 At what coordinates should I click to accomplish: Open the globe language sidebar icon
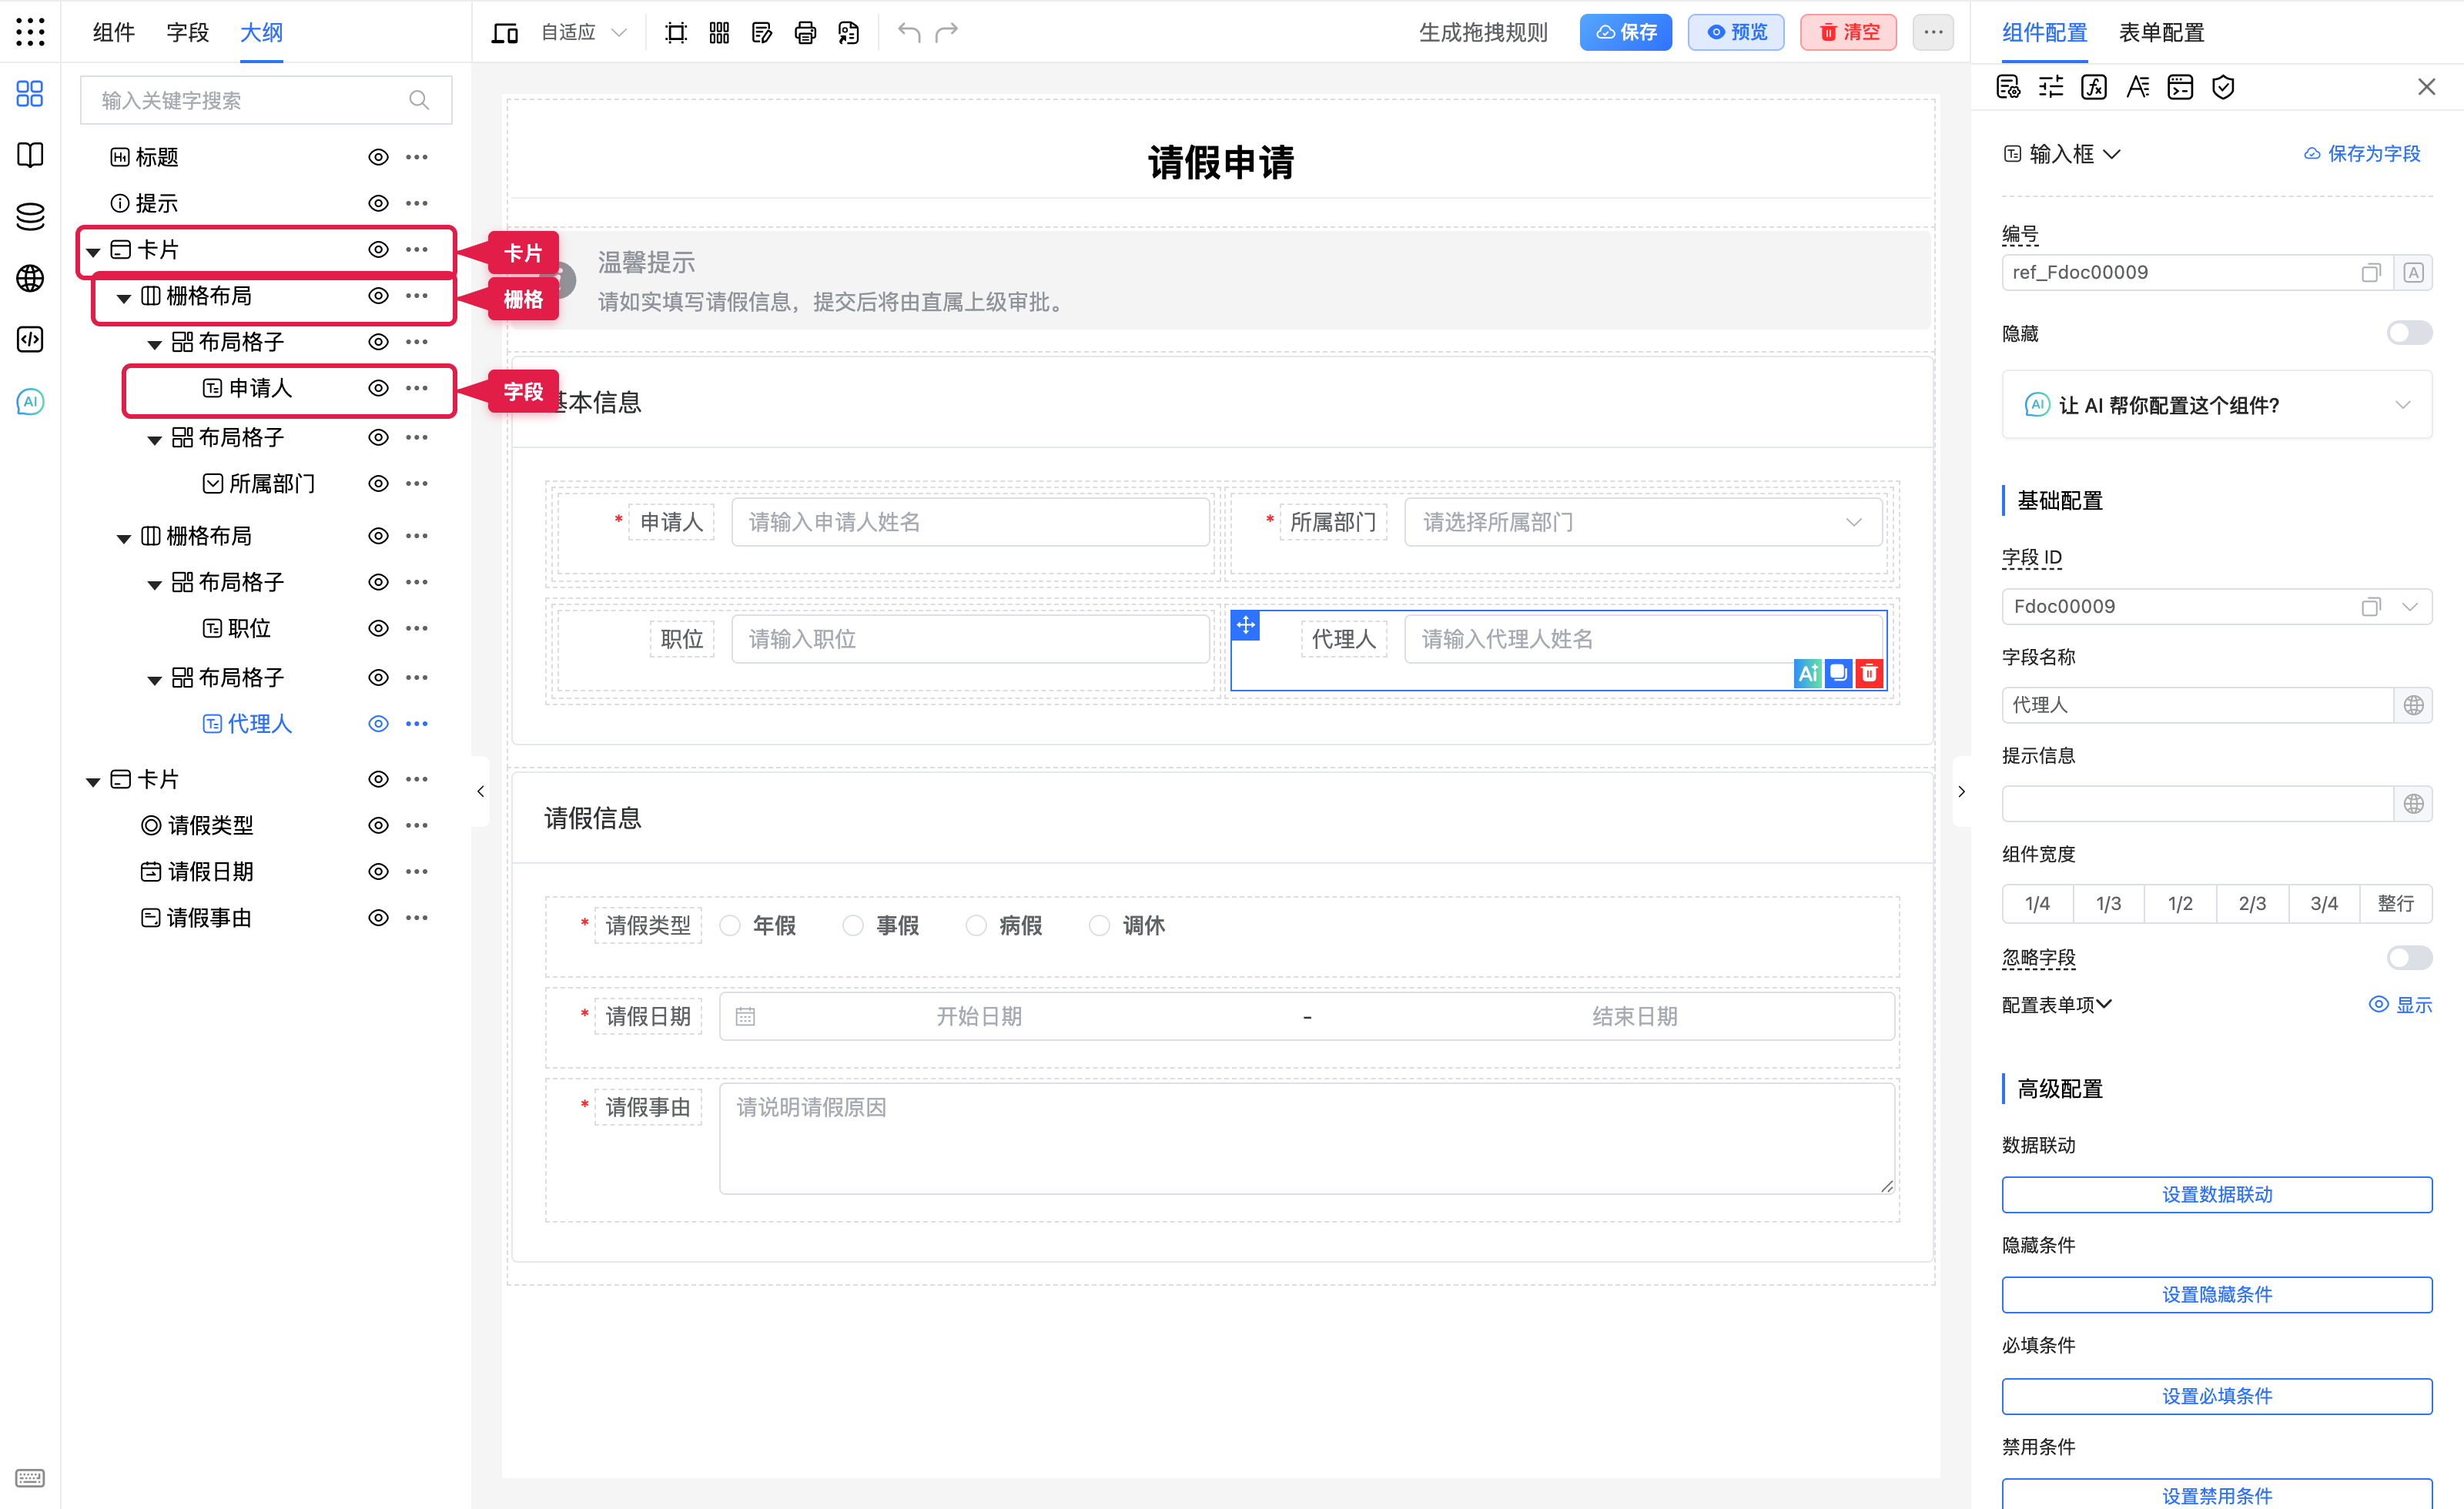30,278
